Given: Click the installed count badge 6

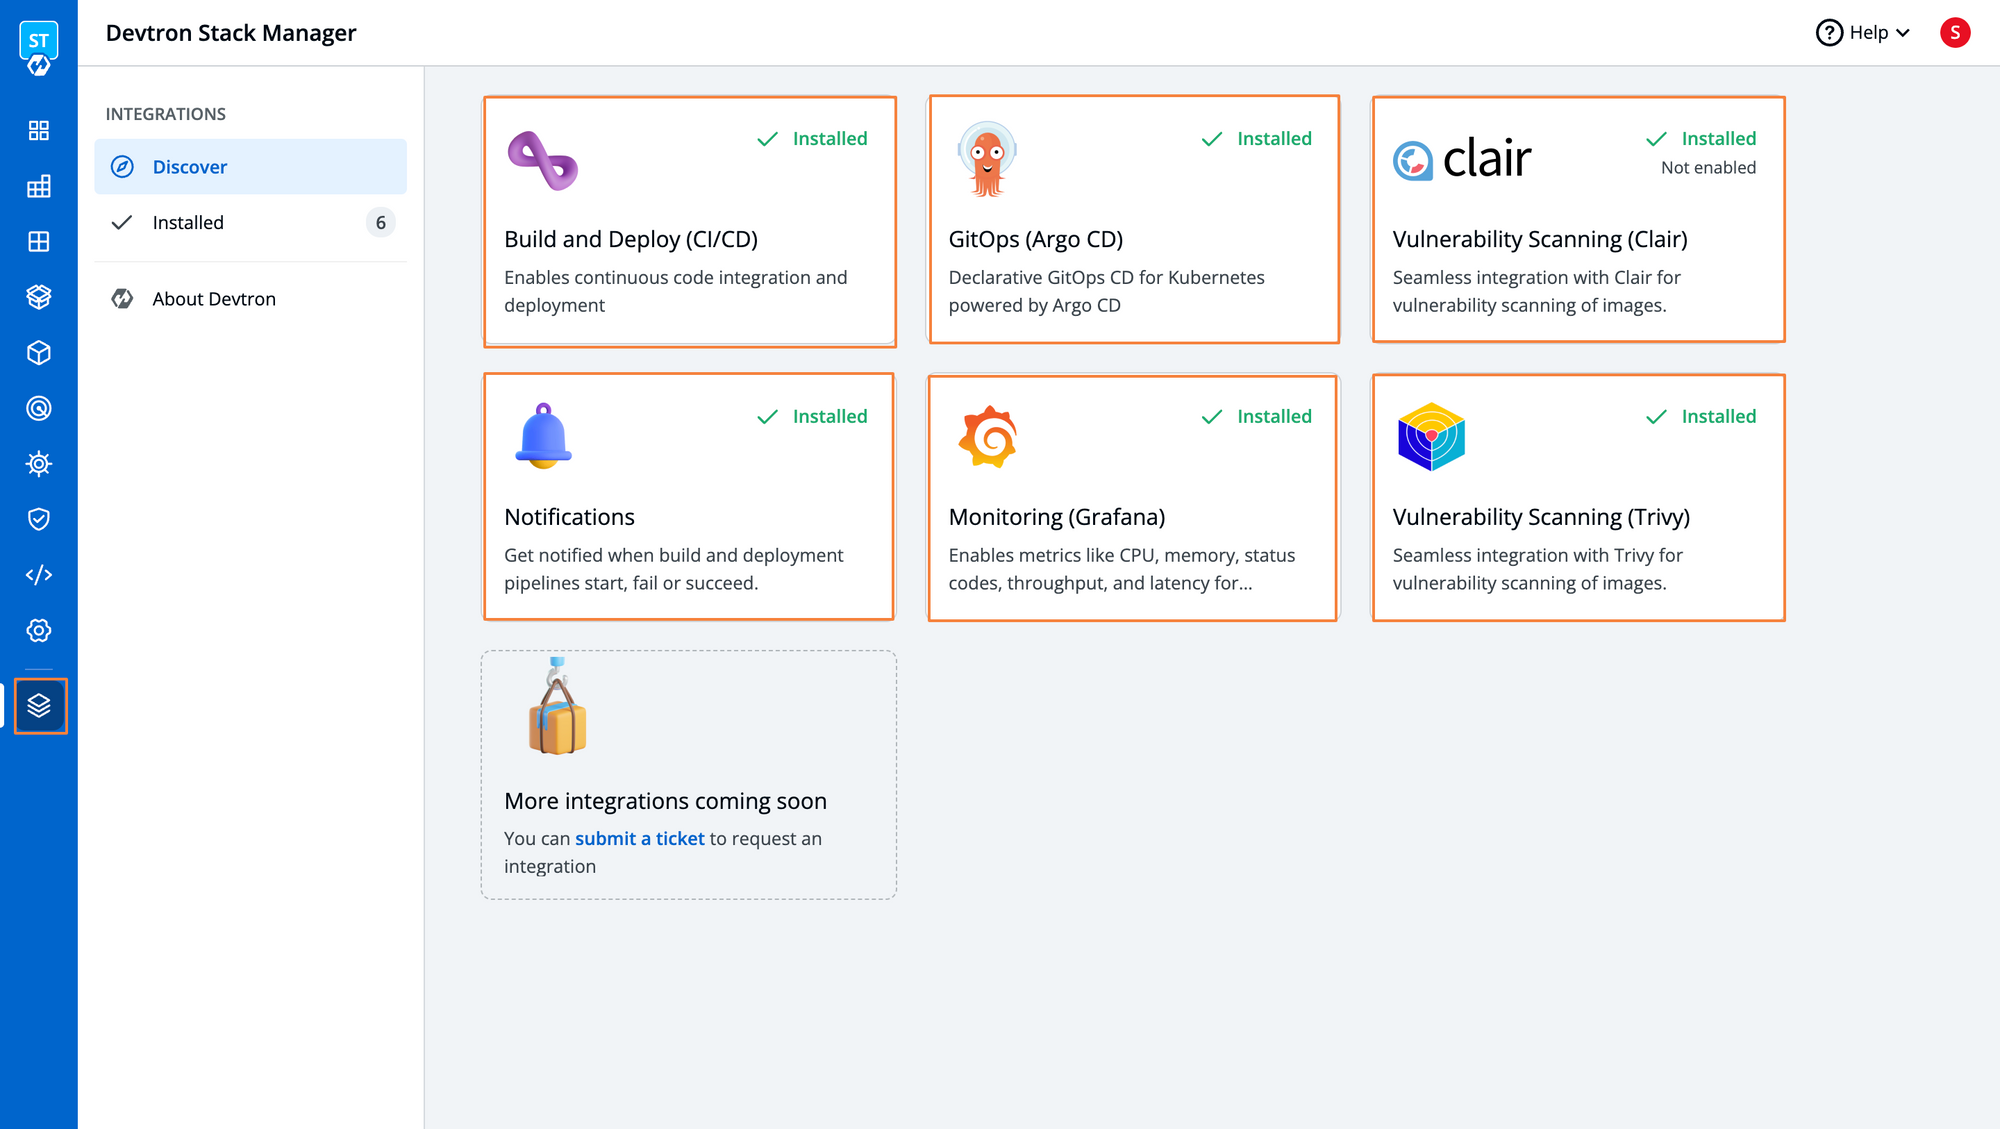Looking at the screenshot, I should [381, 223].
